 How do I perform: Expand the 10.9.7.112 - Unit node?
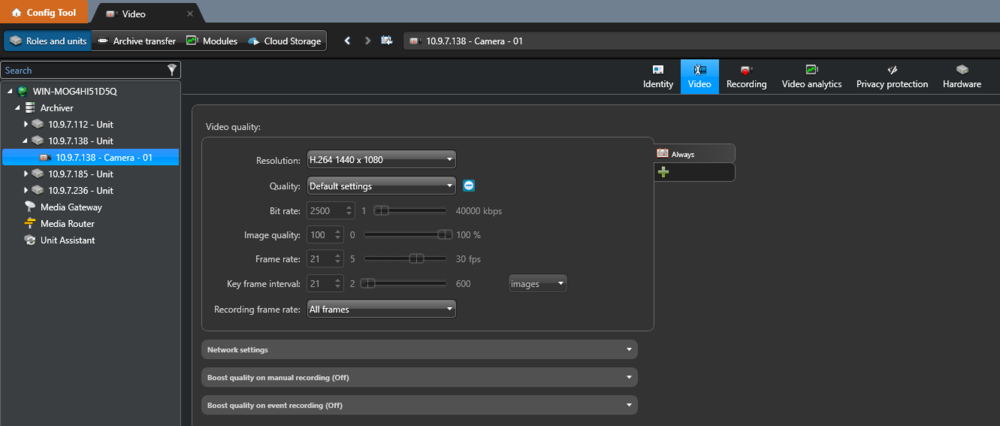tap(26, 124)
